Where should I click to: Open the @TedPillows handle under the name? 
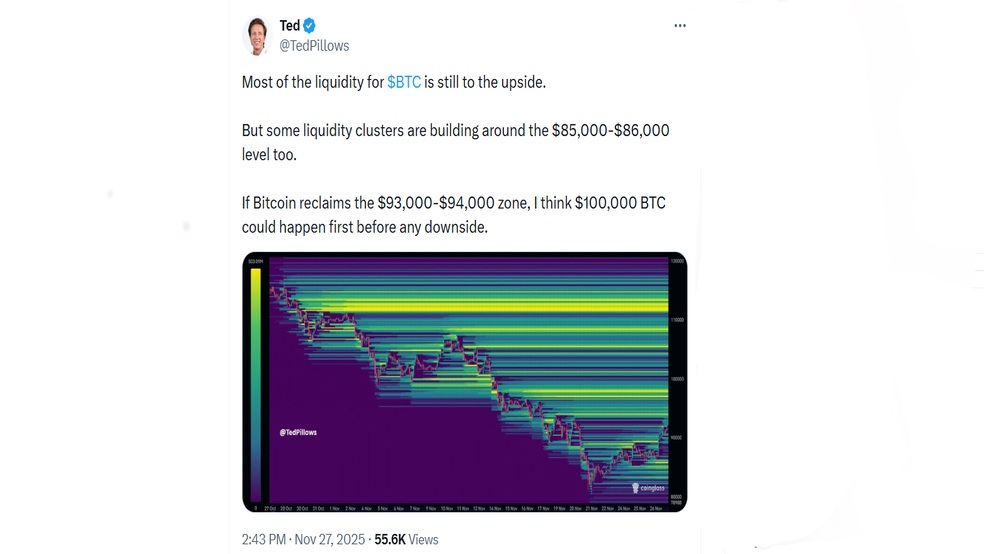314,45
